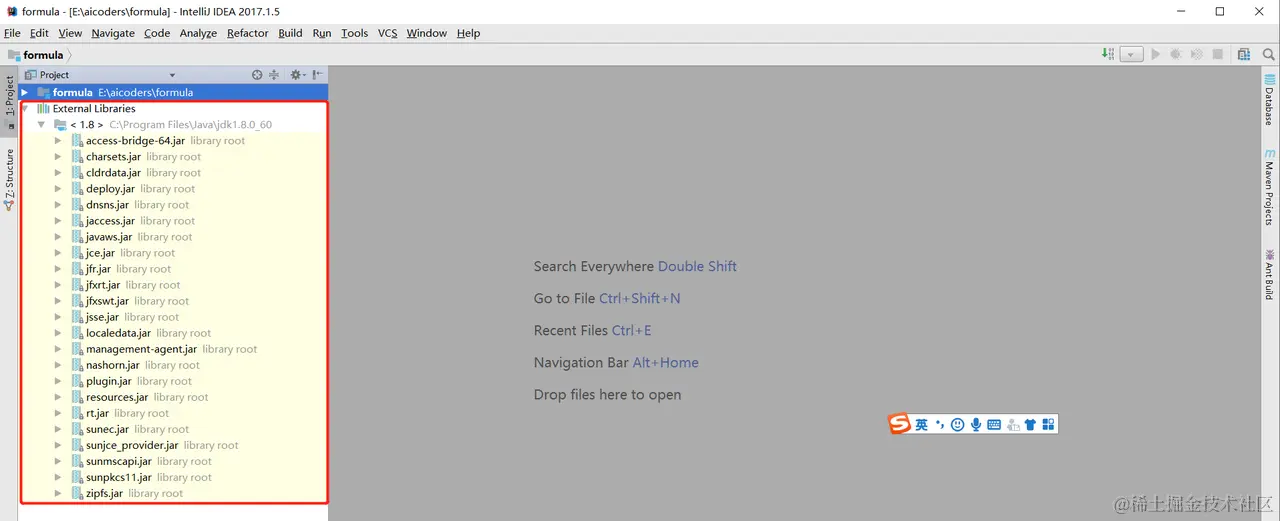This screenshot has height=521, width=1280.
Task: Click the Stop square icon
Action: point(1217,55)
